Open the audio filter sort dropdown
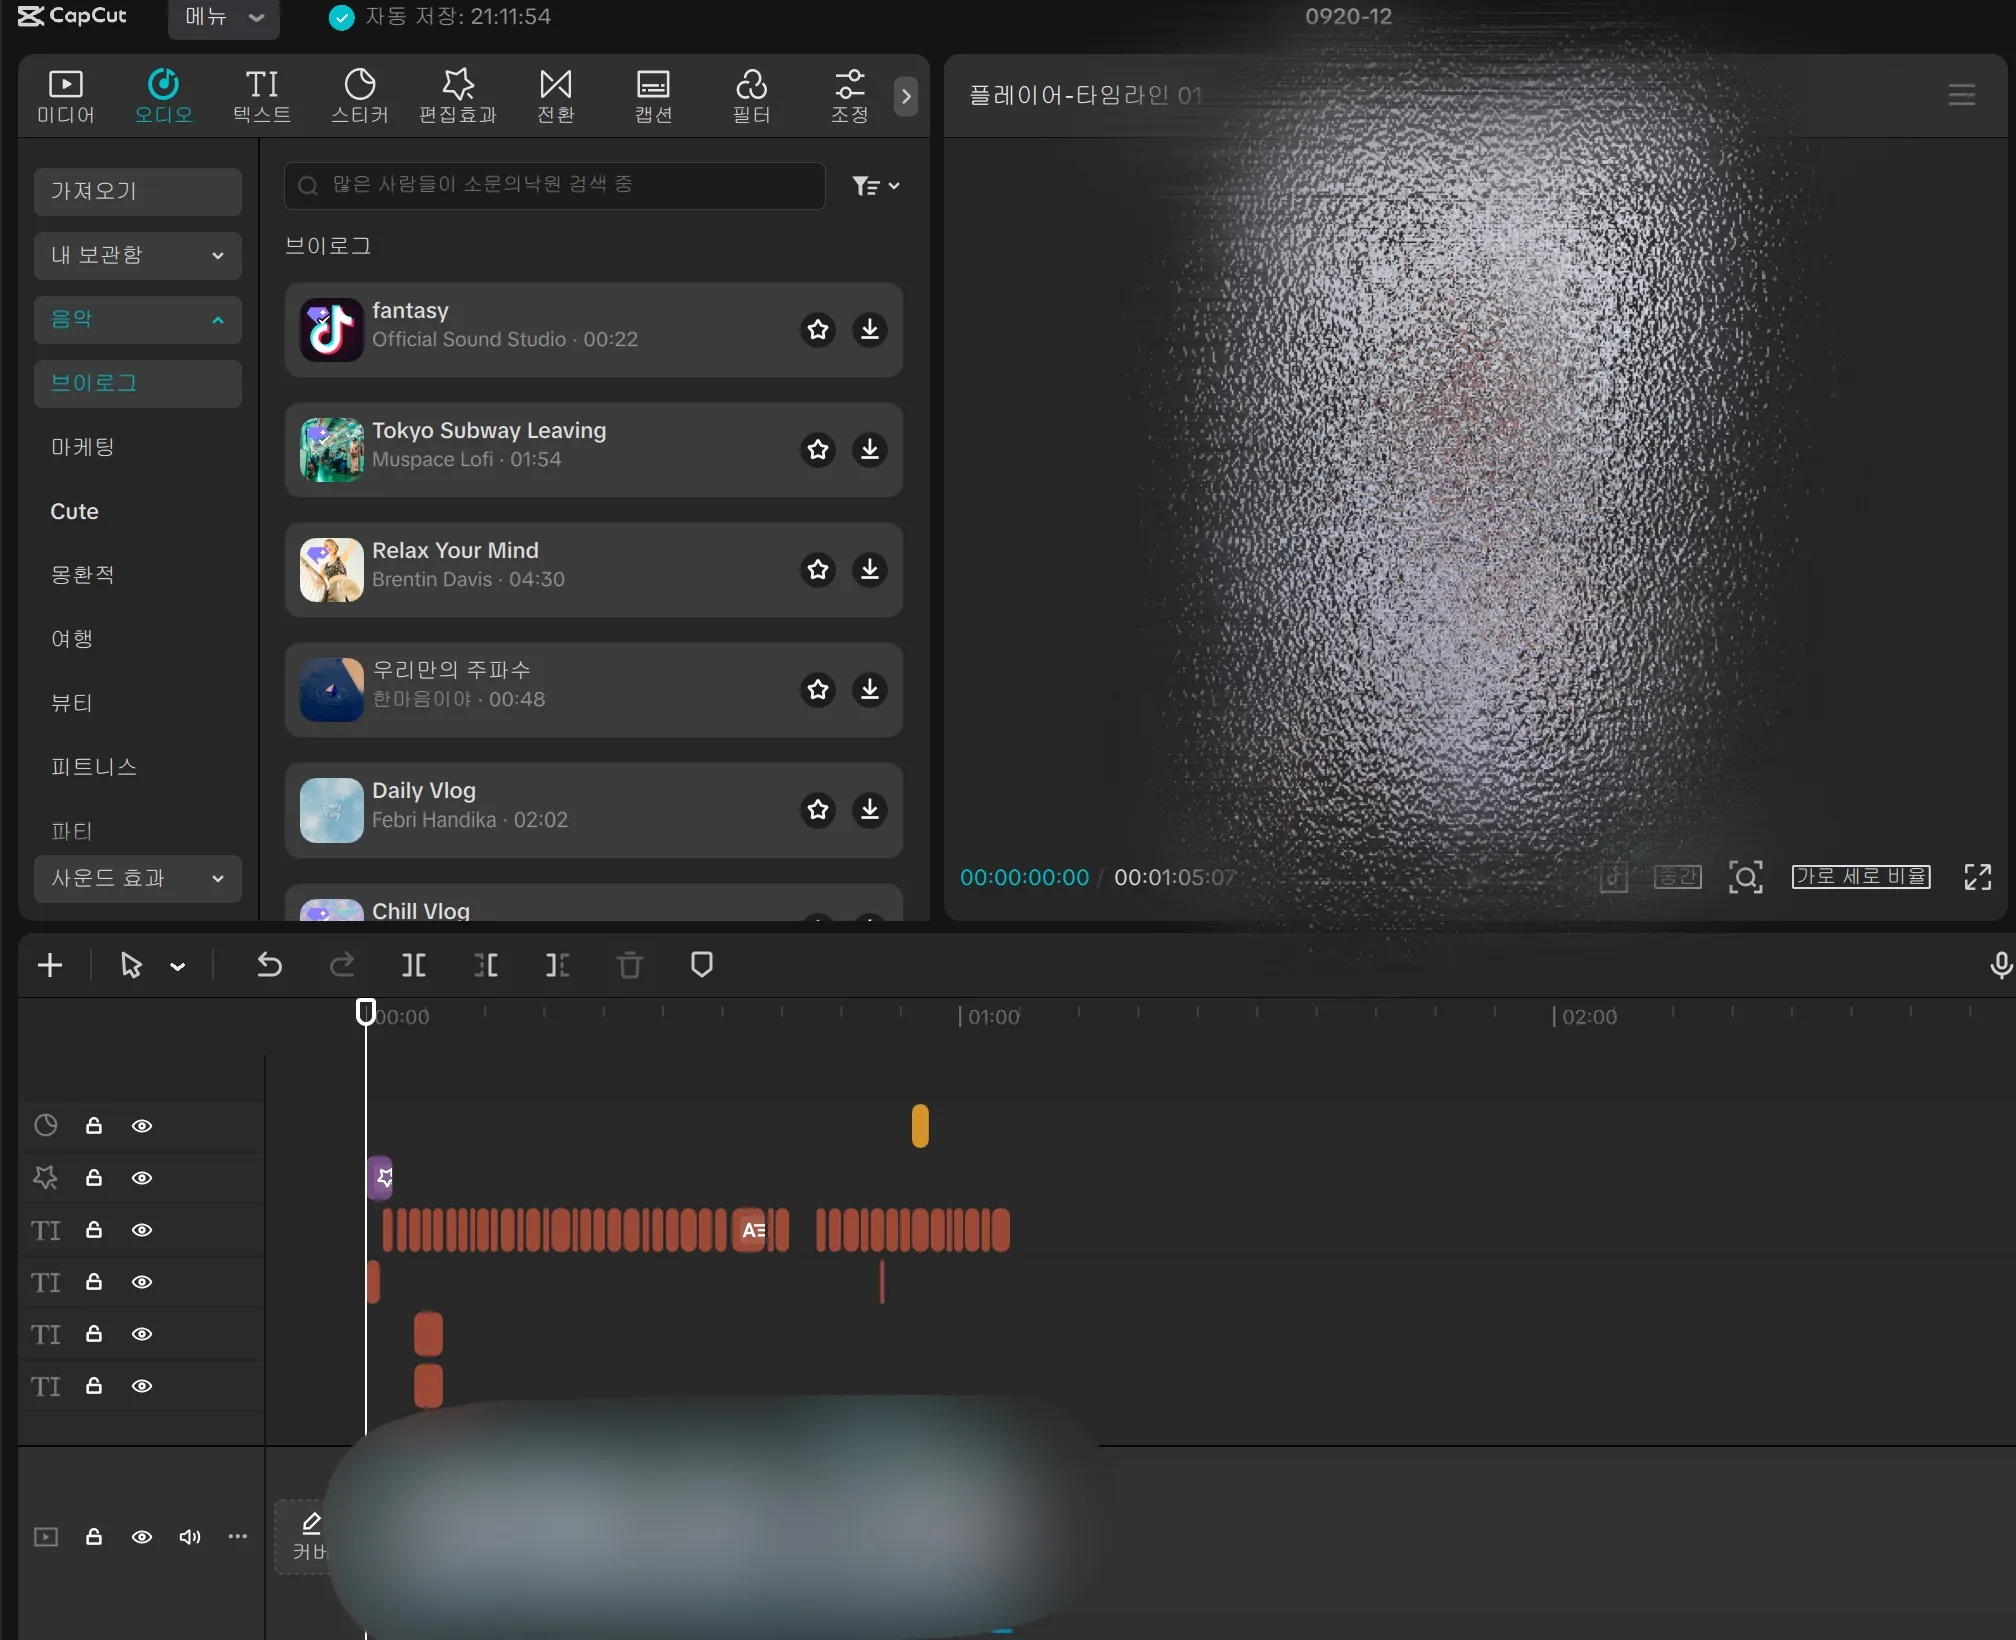This screenshot has width=2016, height=1640. [x=875, y=186]
